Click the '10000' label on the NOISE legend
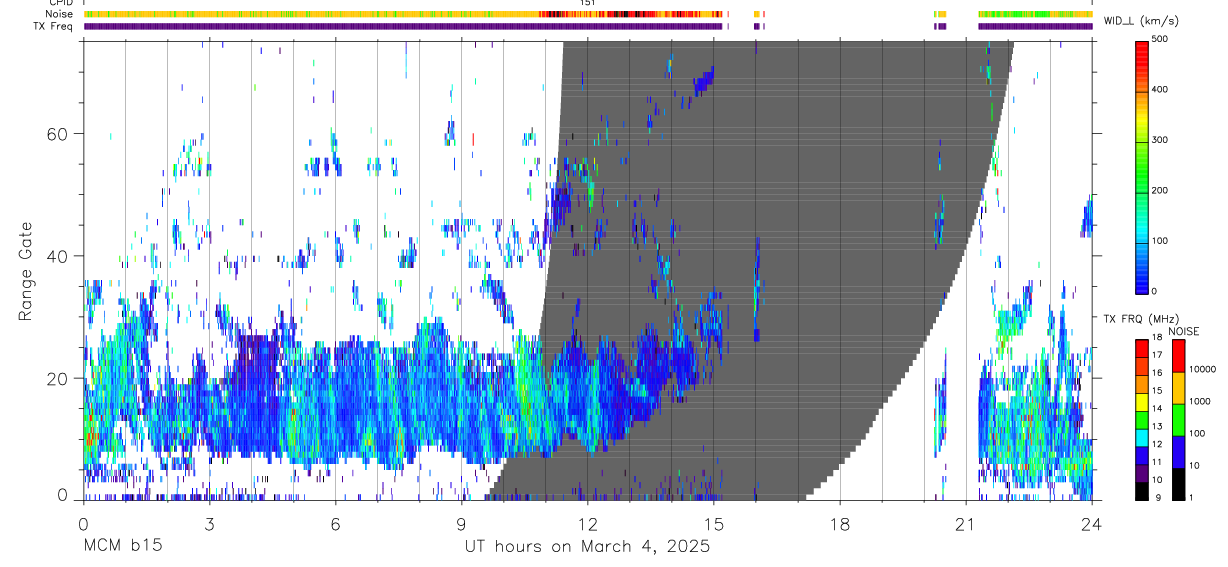 click(1203, 370)
